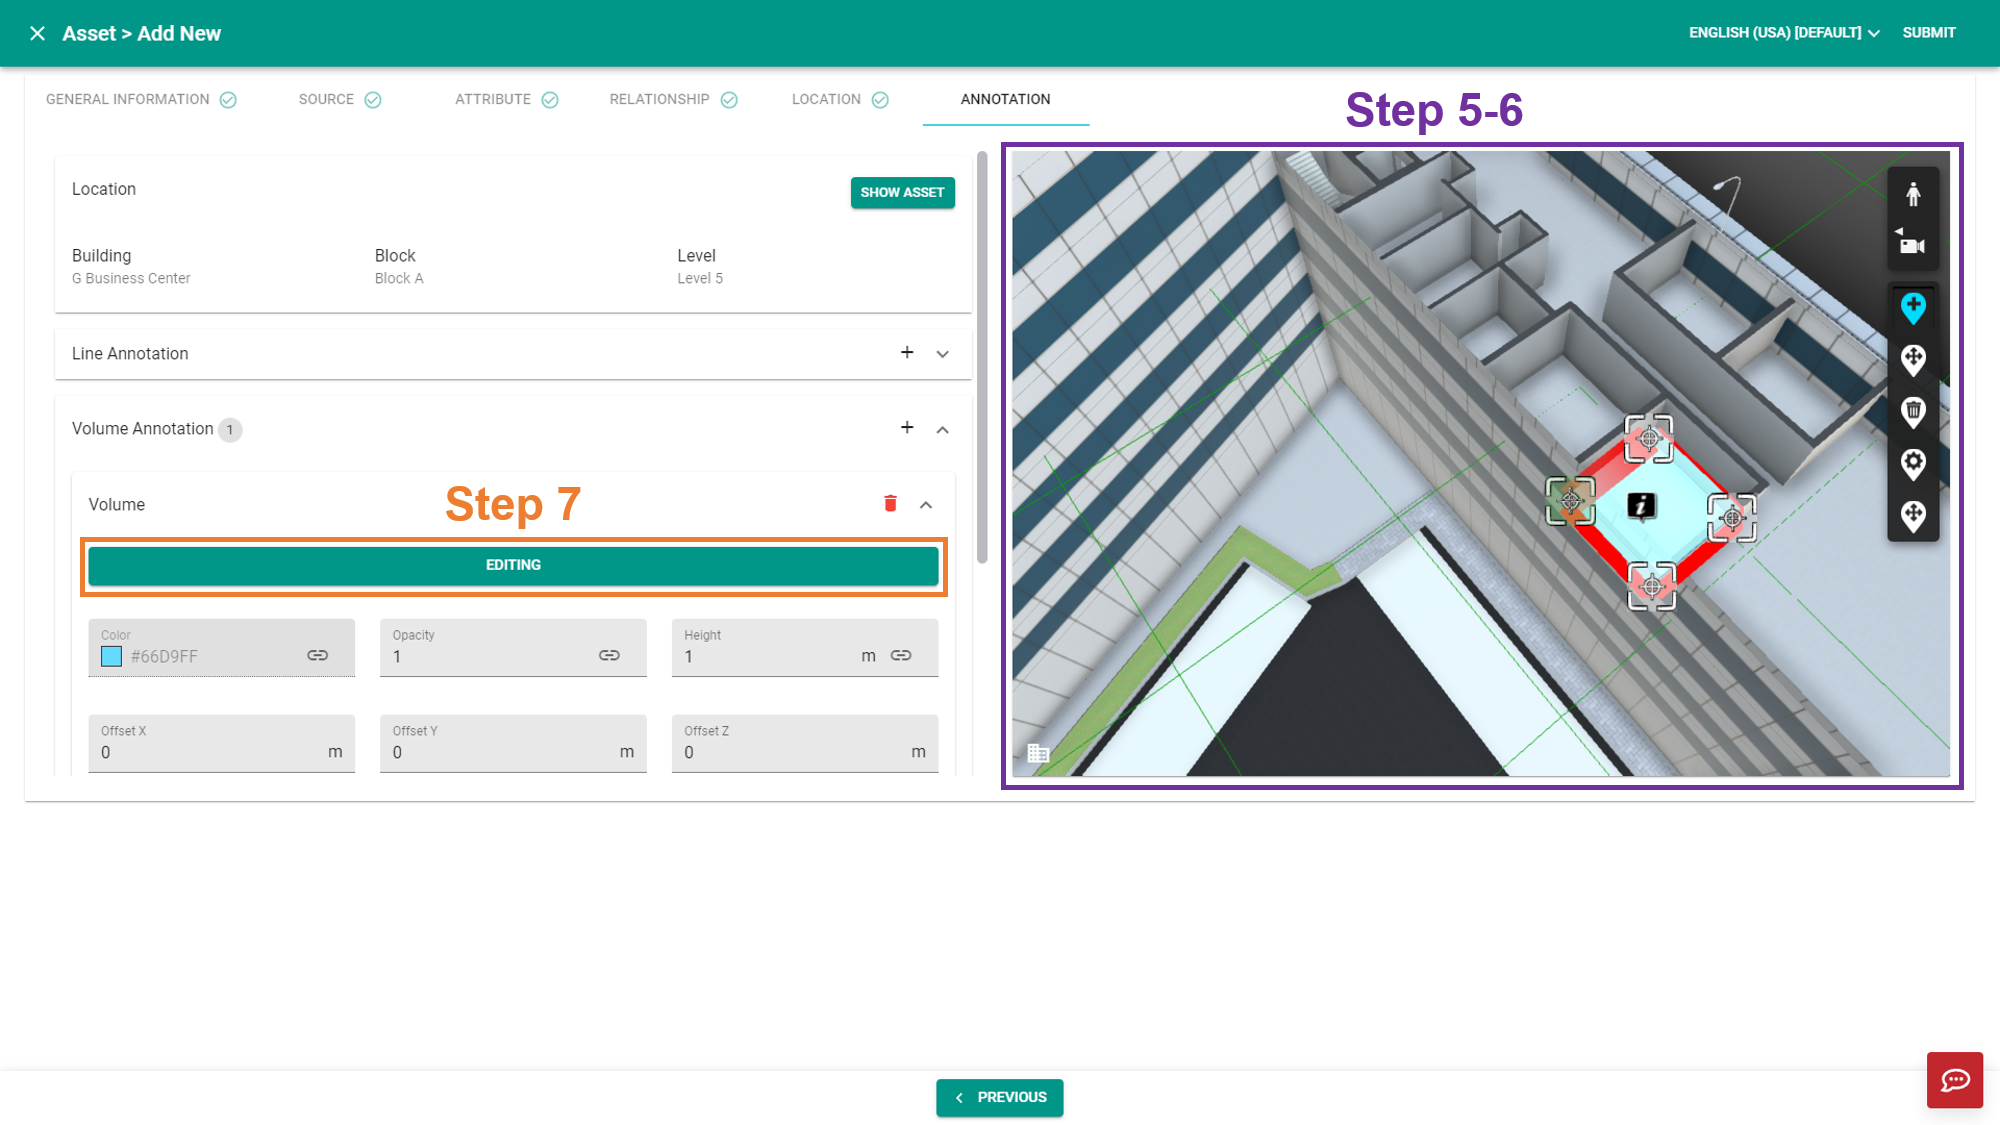Click the bottom move-marker tool in viewer toolbar
Viewport: 2000px width, 1125px height.
(1913, 516)
